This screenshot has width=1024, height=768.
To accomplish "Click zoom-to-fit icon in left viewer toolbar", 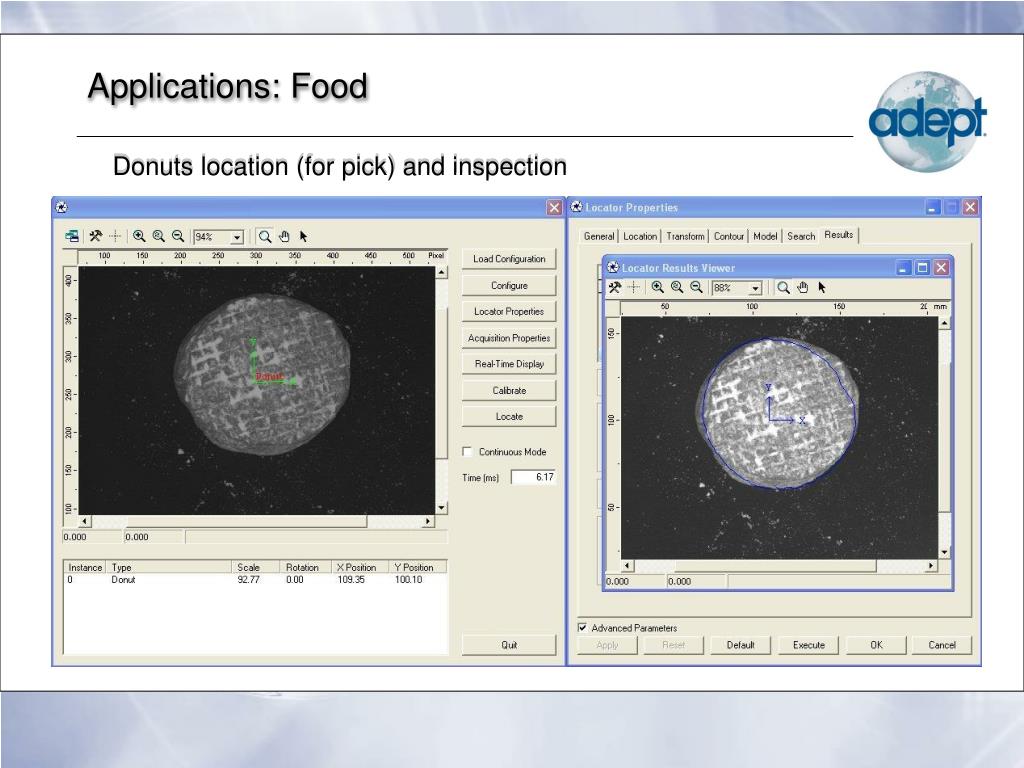I will (x=158, y=236).
